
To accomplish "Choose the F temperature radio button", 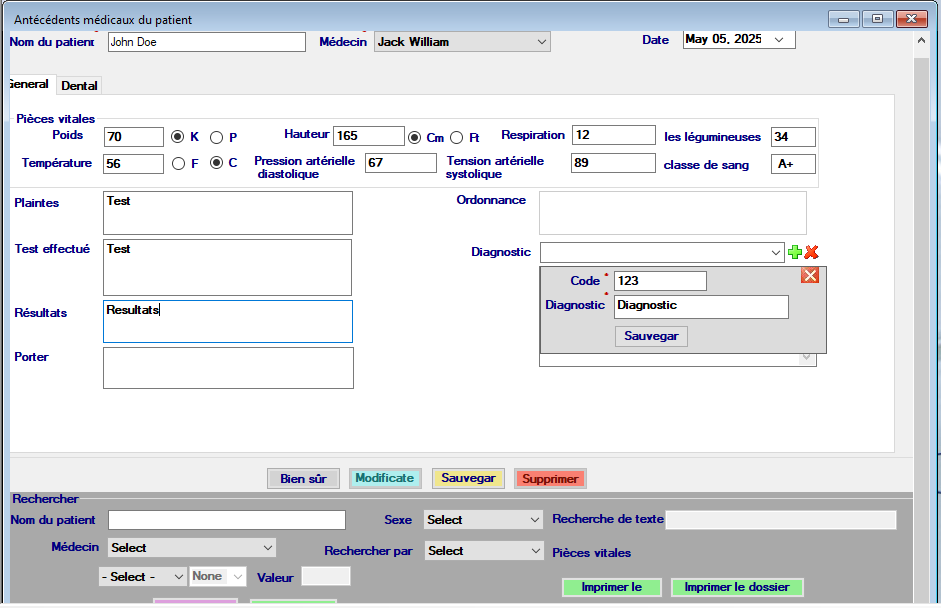I will pyautogui.click(x=178, y=163).
